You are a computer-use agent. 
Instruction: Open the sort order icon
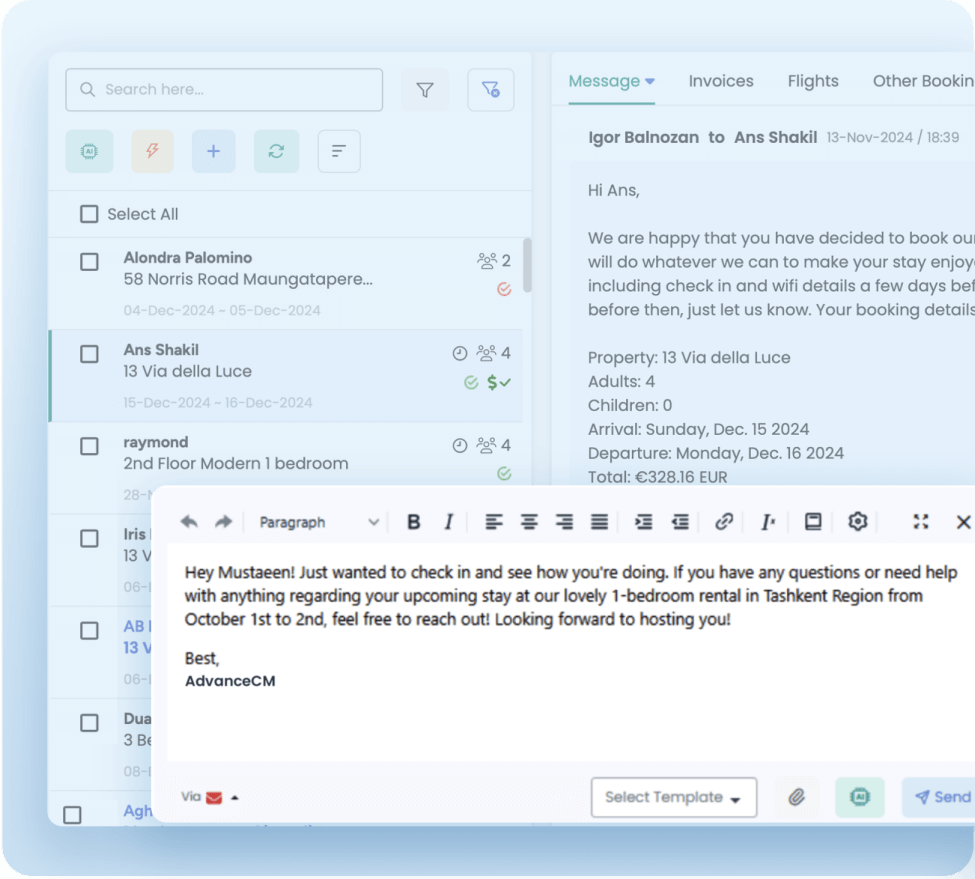click(x=339, y=151)
